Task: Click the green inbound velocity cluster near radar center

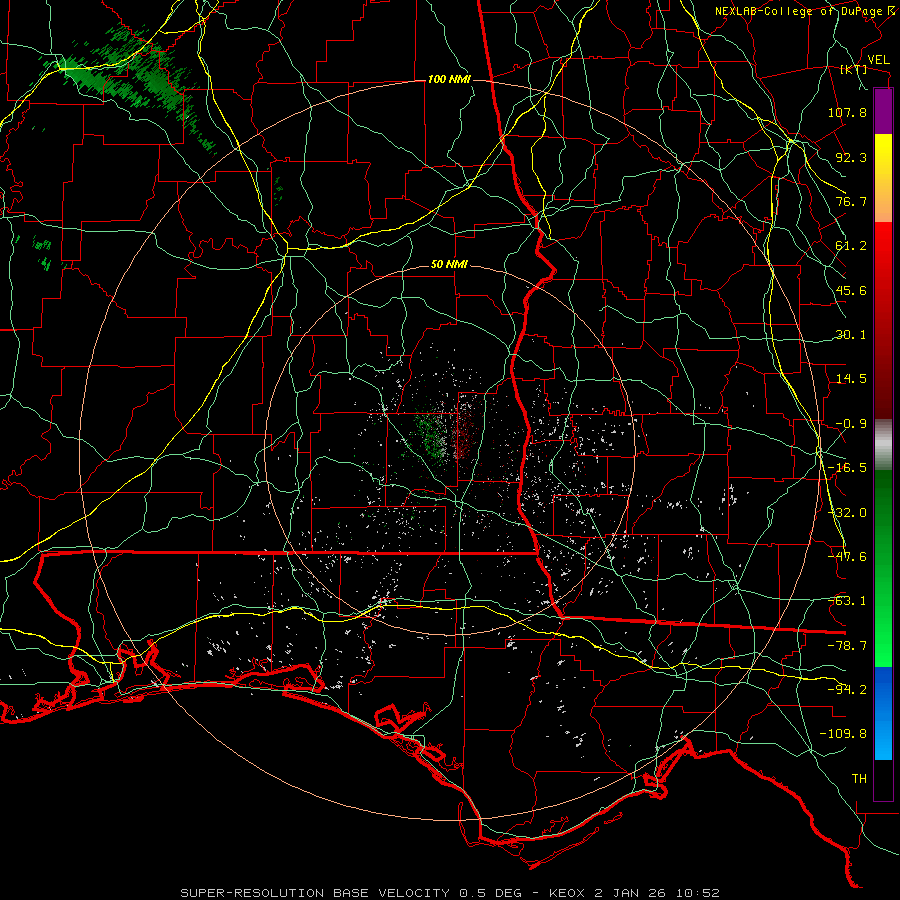Action: (x=430, y=437)
